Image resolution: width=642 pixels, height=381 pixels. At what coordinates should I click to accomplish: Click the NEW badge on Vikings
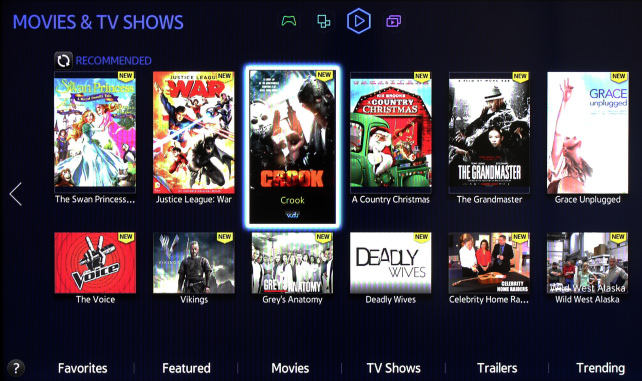coord(224,237)
